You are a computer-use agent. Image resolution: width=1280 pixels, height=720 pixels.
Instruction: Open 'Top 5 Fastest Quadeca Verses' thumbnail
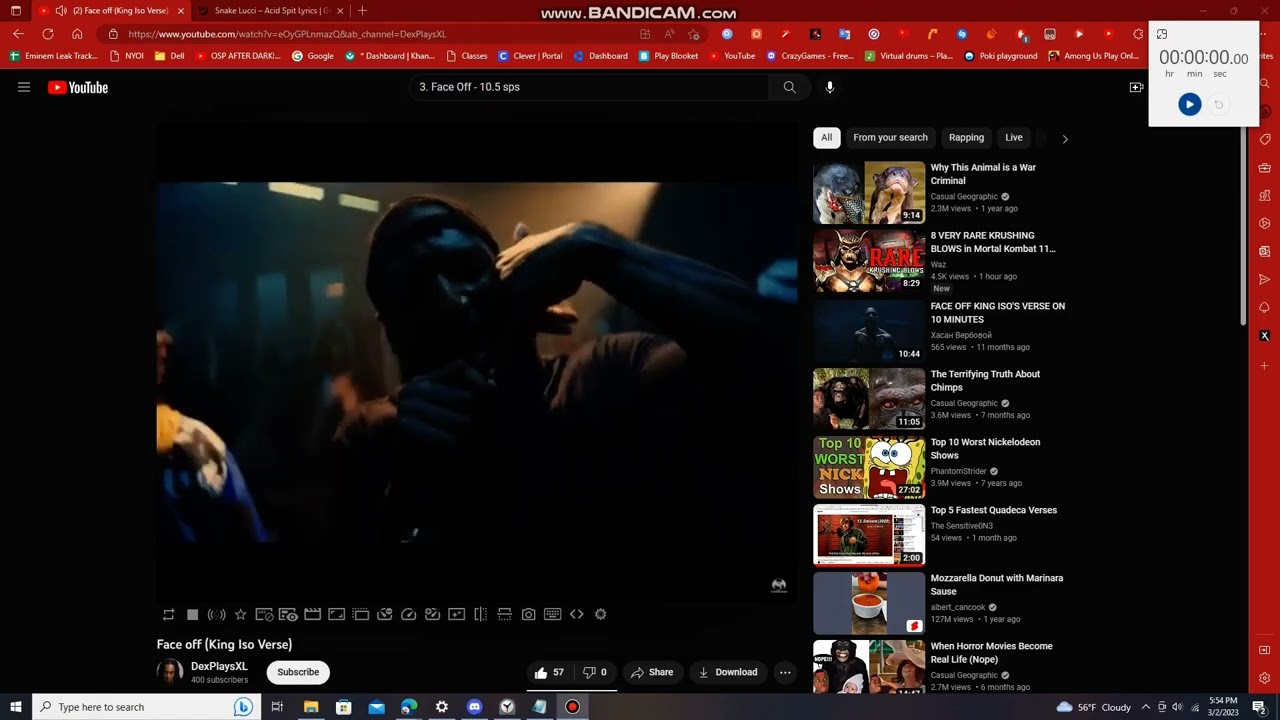pyautogui.click(x=869, y=534)
